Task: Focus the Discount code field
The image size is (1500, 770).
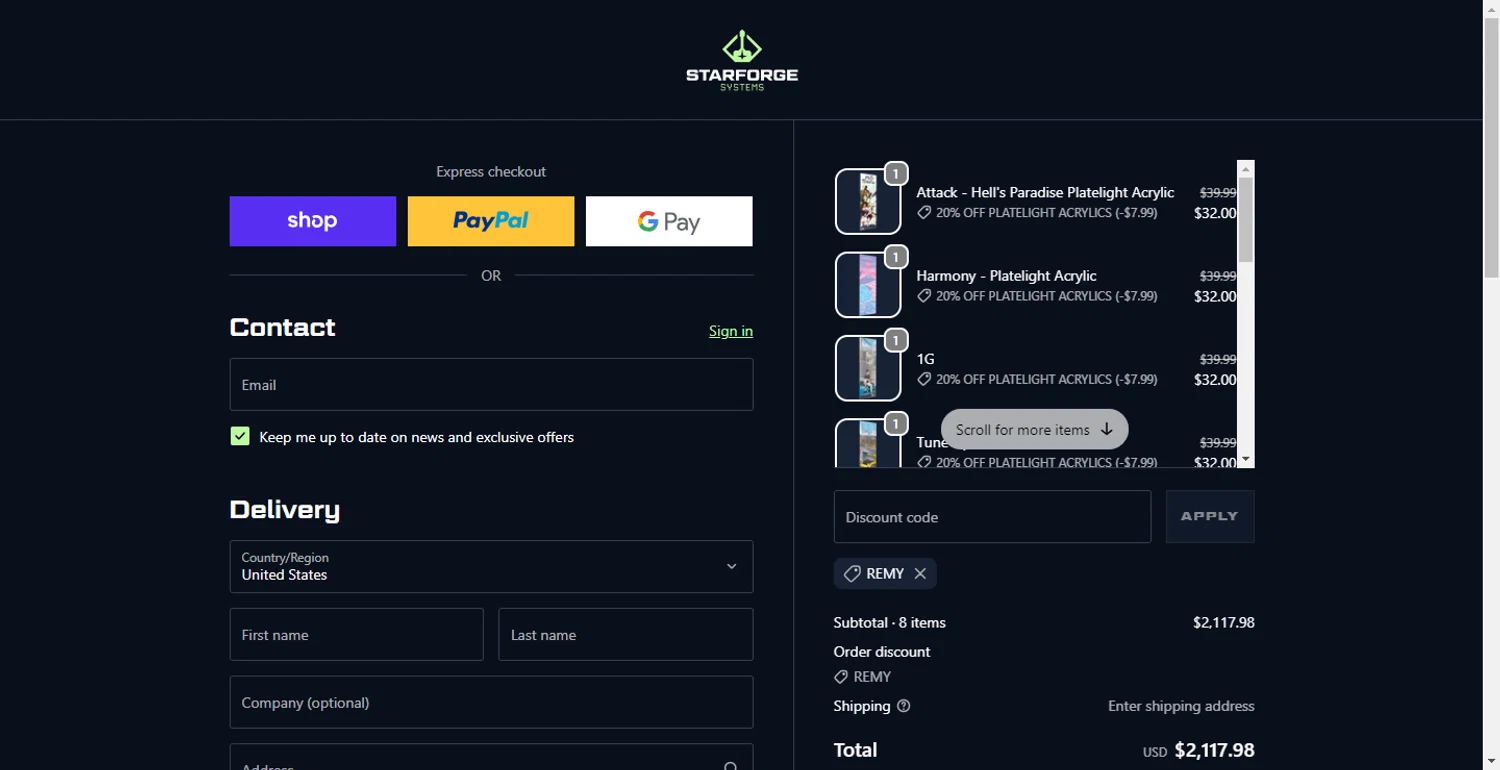Action: 992,517
